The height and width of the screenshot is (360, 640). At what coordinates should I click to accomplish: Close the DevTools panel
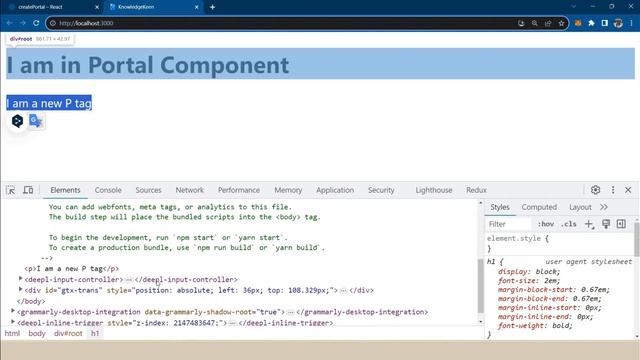pyautogui.click(x=628, y=190)
